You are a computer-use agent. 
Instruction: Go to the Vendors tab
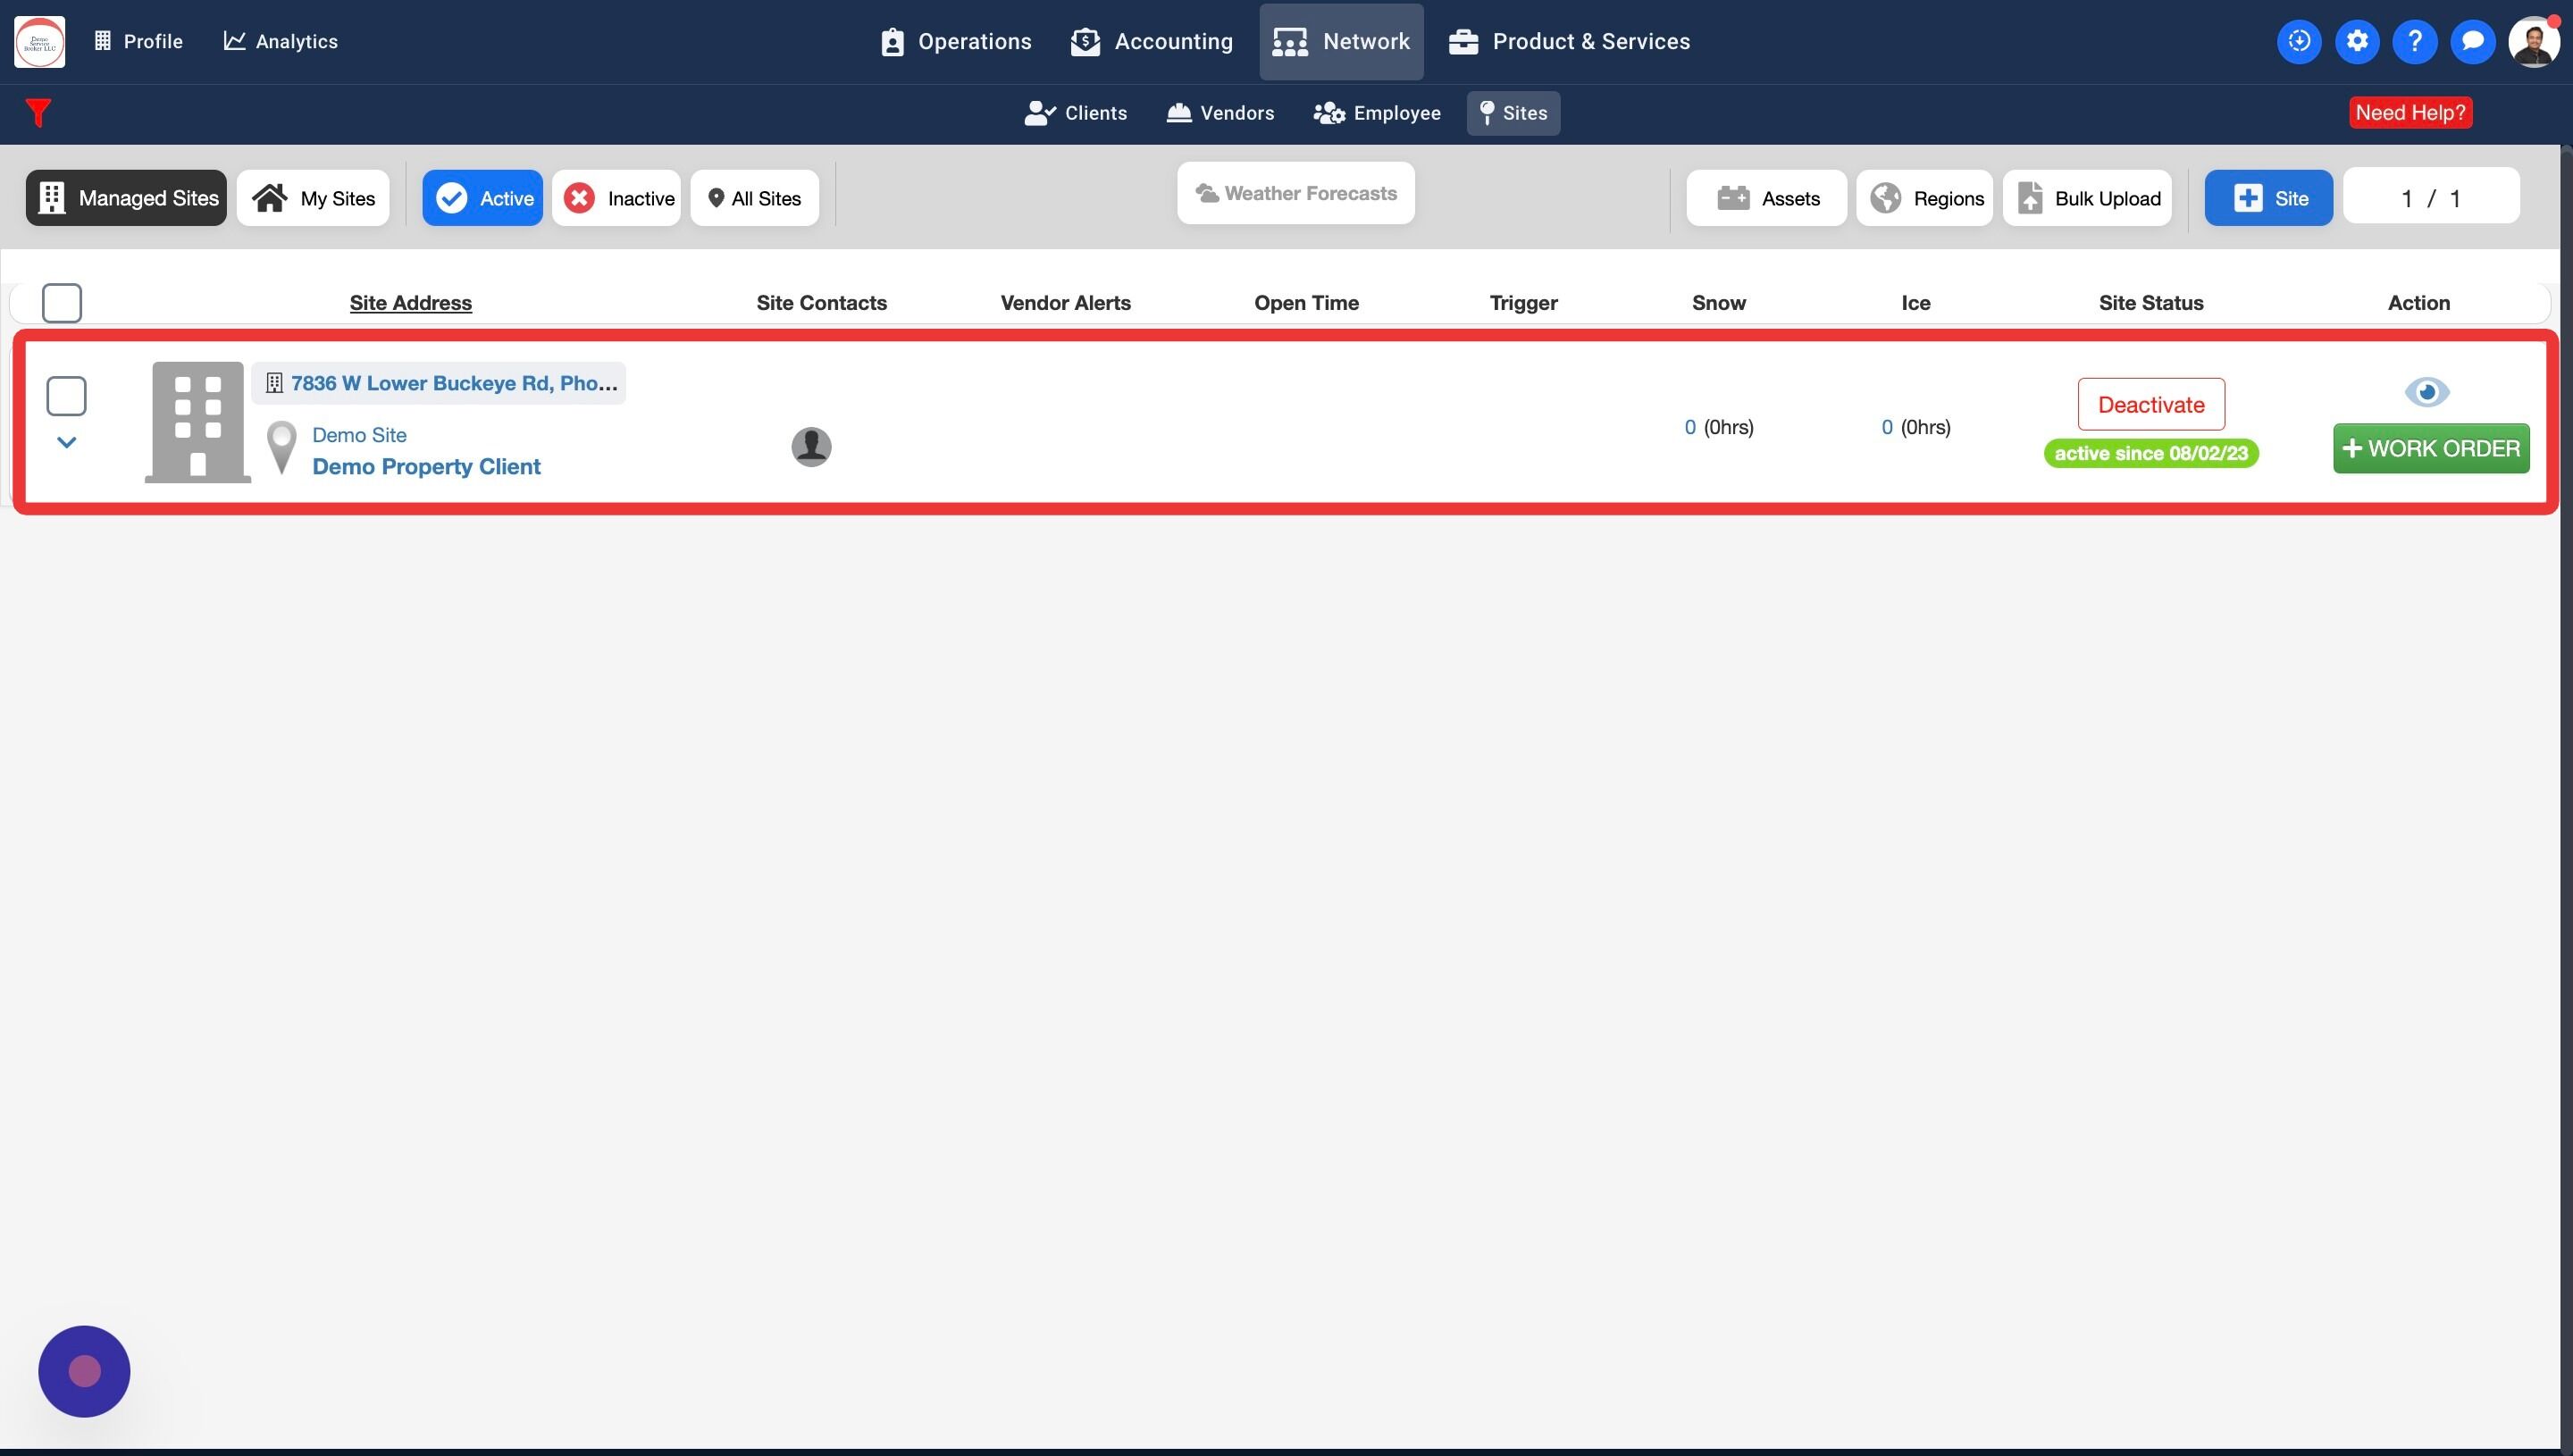pos(1220,113)
